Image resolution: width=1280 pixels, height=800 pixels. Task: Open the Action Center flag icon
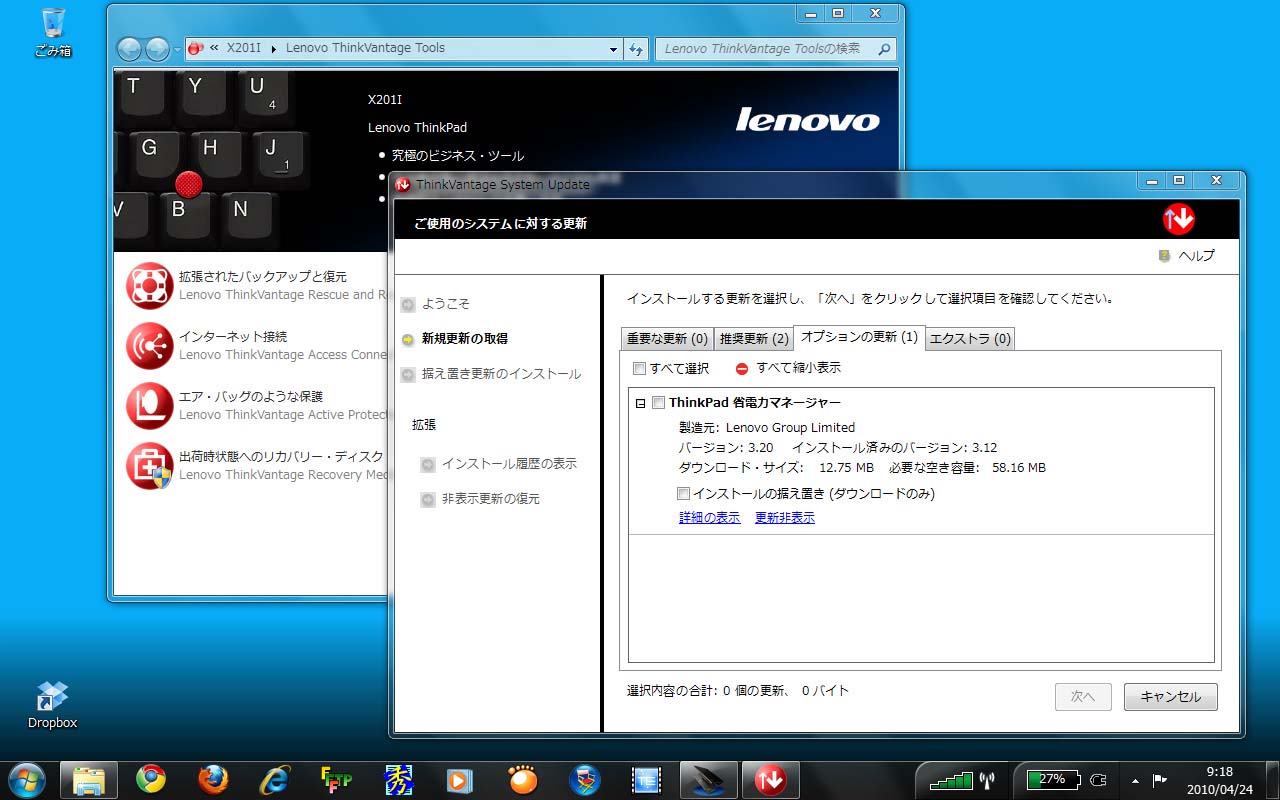click(x=1160, y=779)
